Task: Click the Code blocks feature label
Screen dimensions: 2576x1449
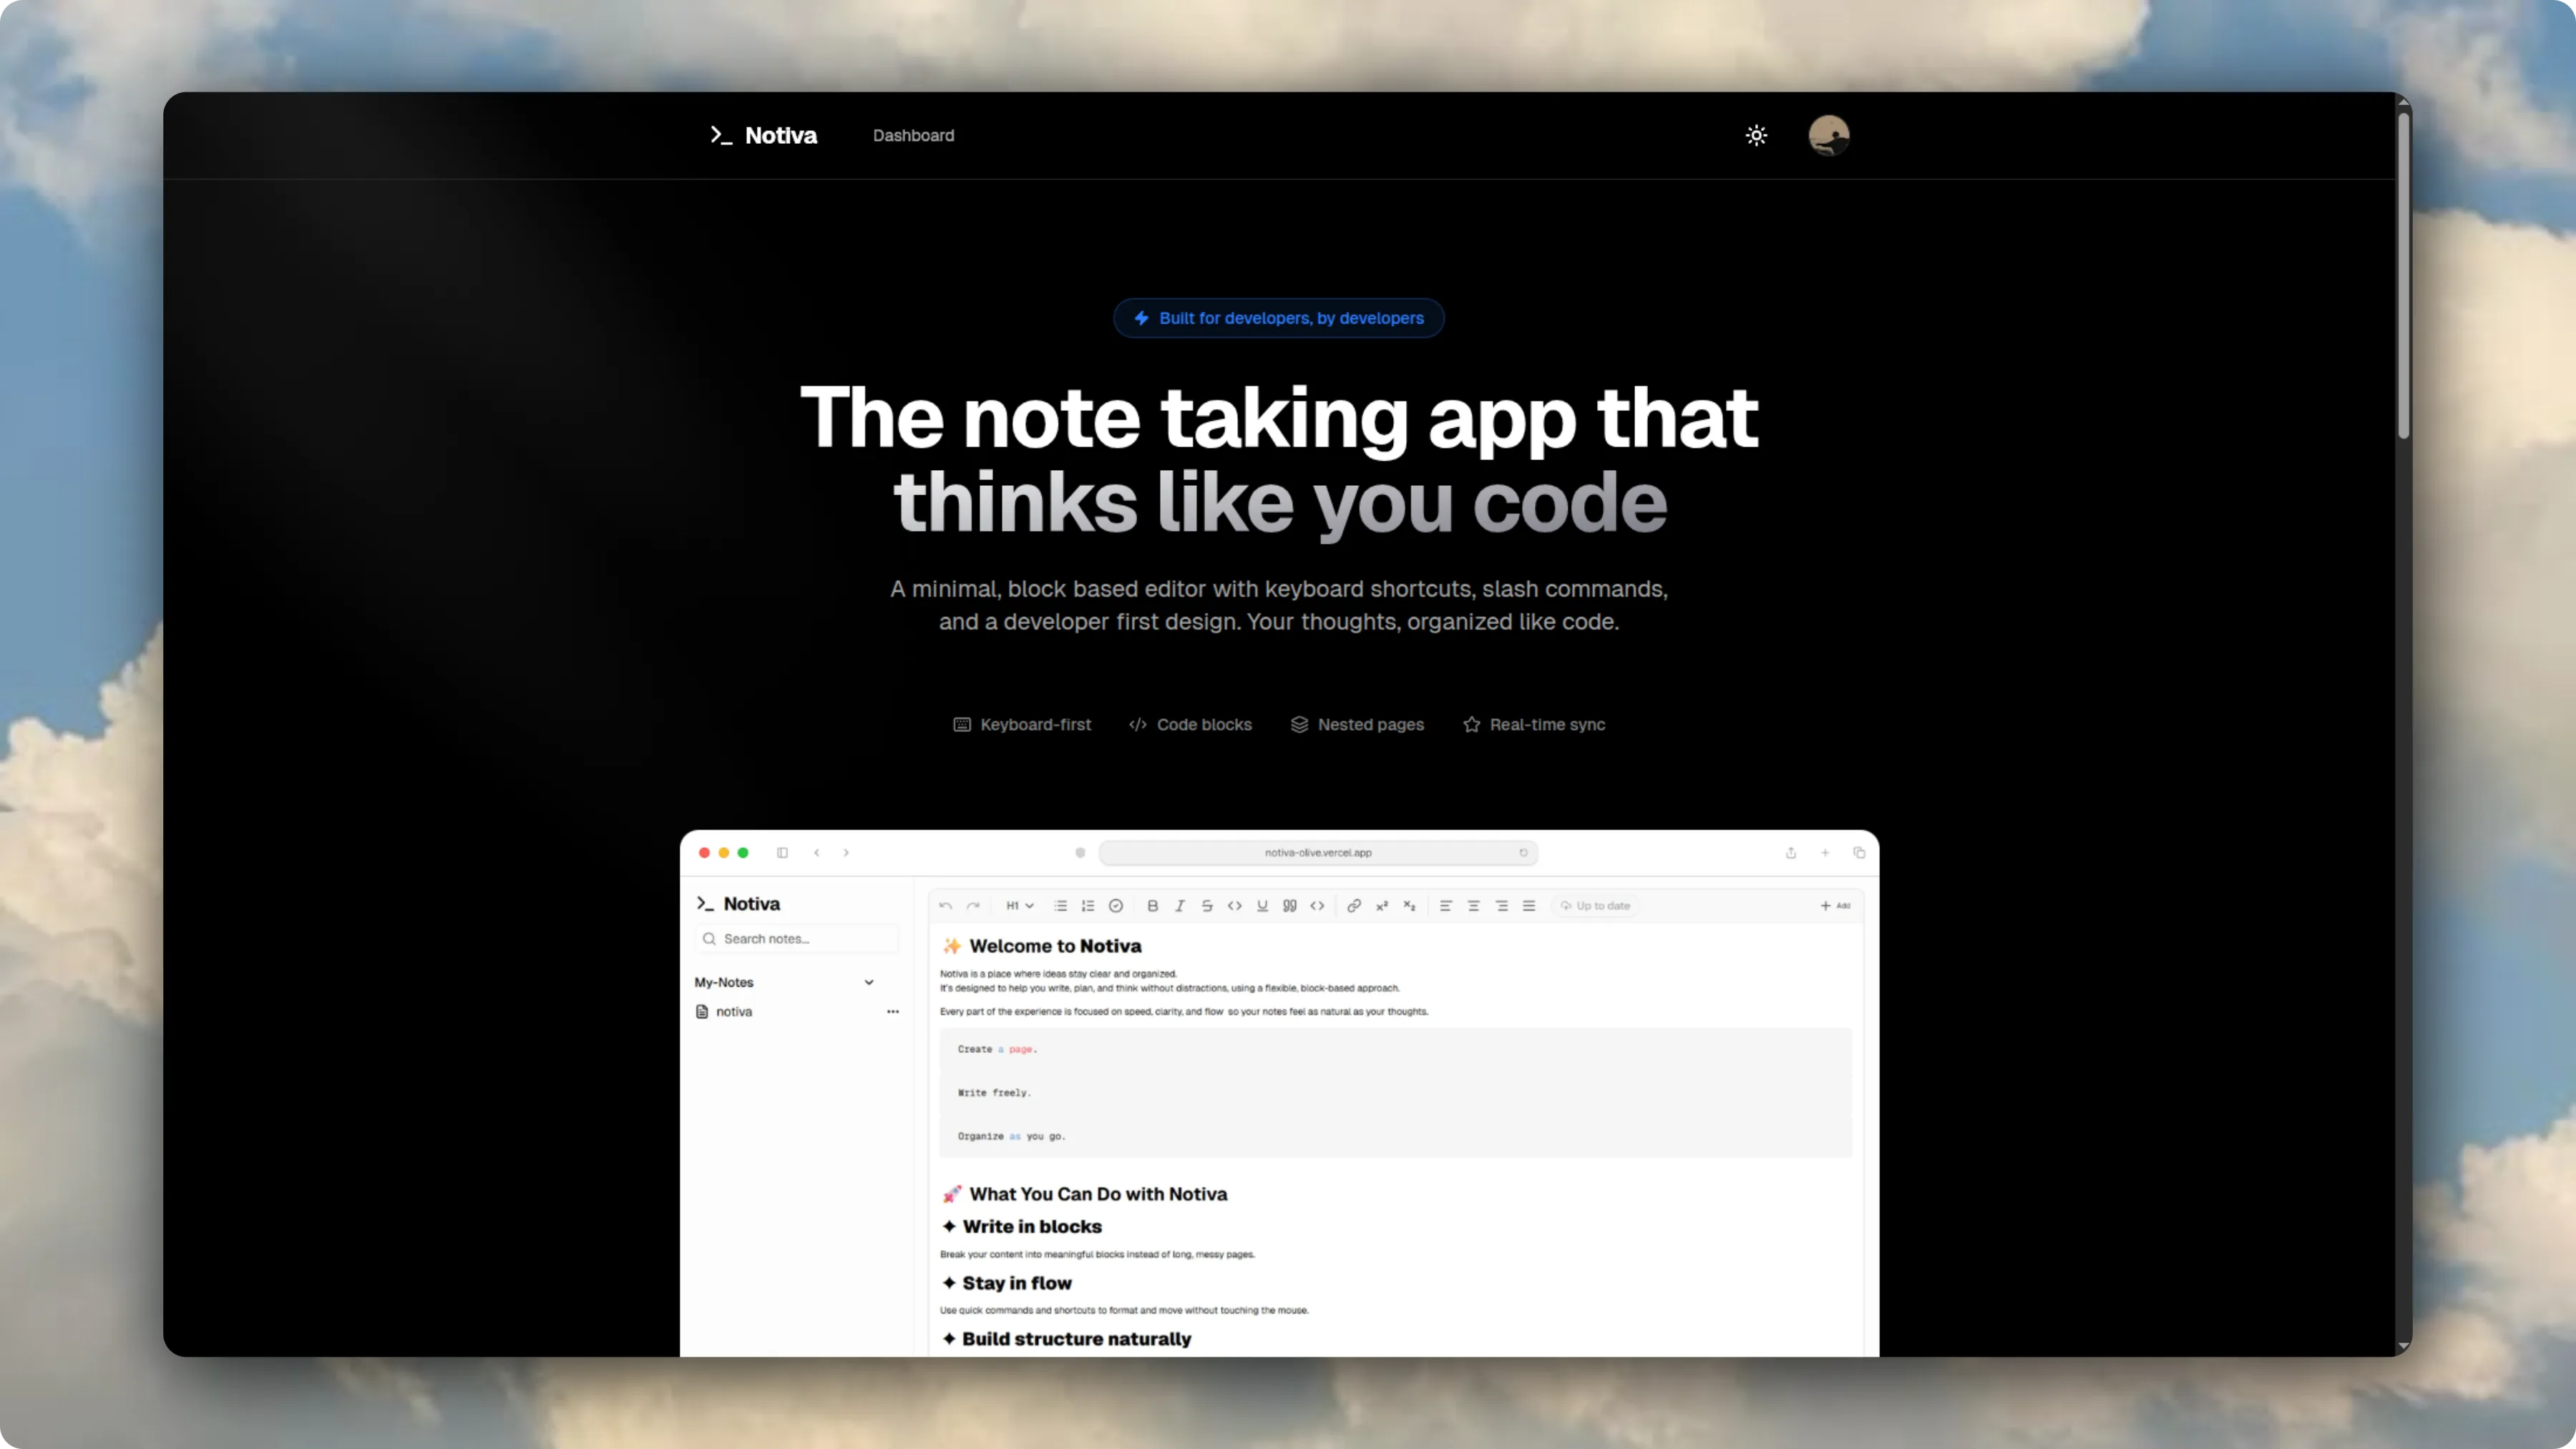Action: 1204,724
